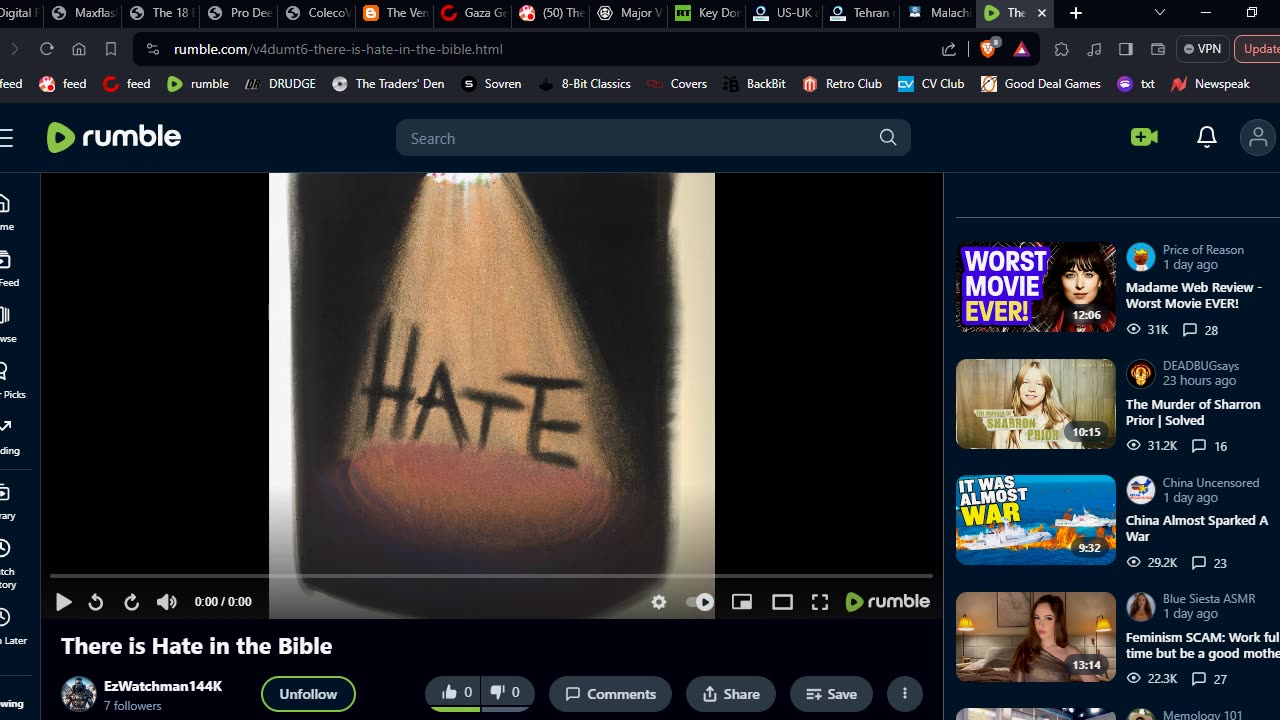Switch to the Maxflas browser tab
1280x720 pixels.
[83, 13]
